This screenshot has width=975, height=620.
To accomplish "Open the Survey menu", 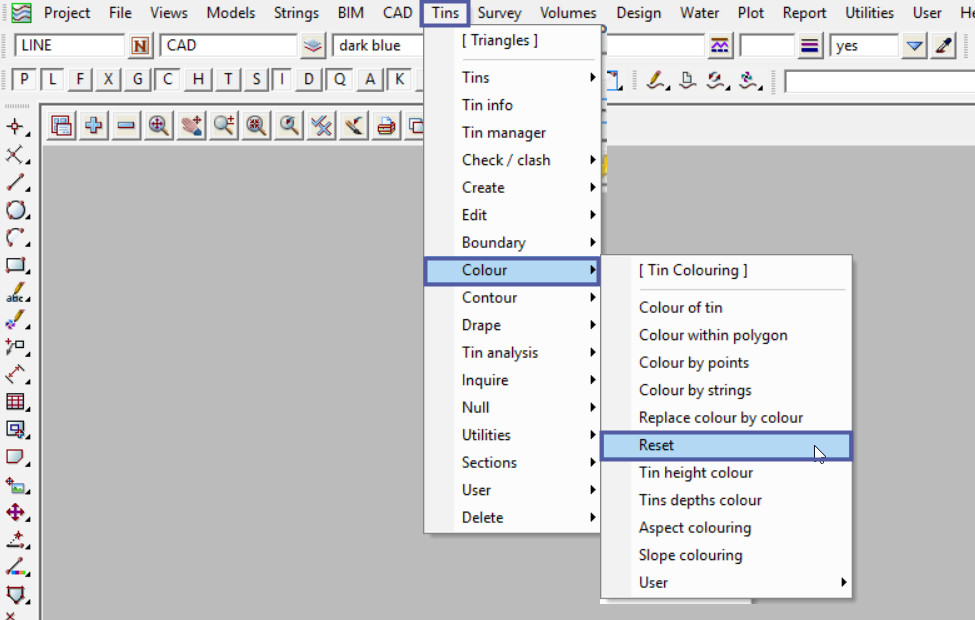I will tap(498, 13).
